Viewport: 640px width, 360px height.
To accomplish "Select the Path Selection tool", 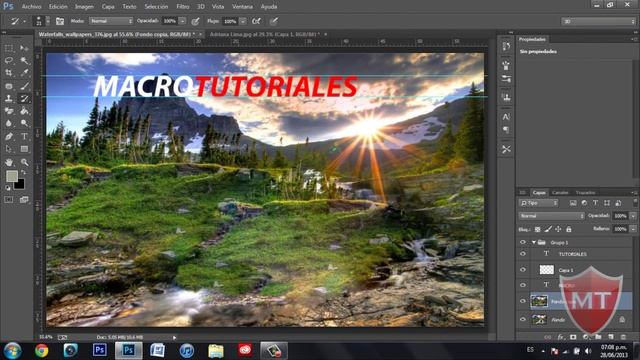I will [9, 149].
